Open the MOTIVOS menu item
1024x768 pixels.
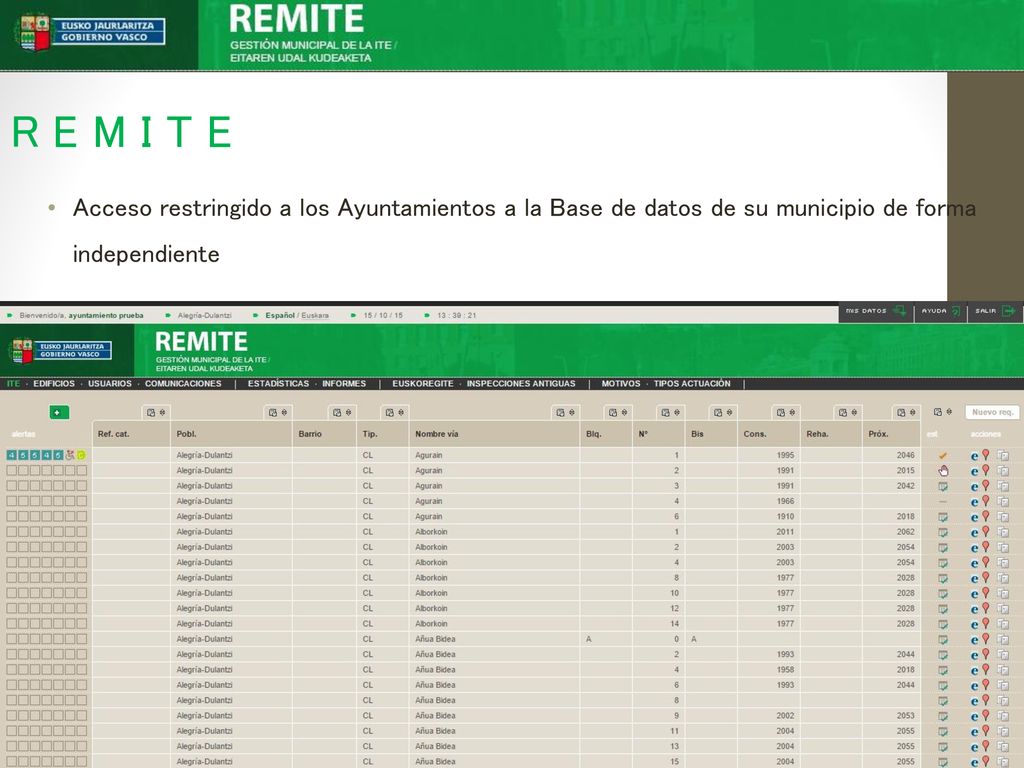(x=621, y=384)
